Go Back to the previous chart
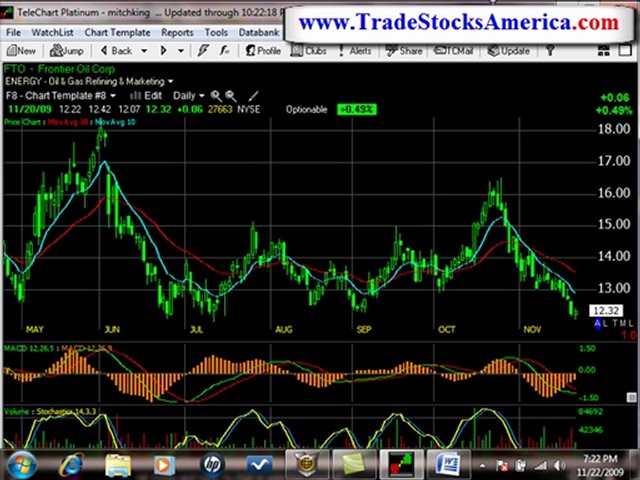Viewport: 640px width, 480px height. (x=116, y=51)
